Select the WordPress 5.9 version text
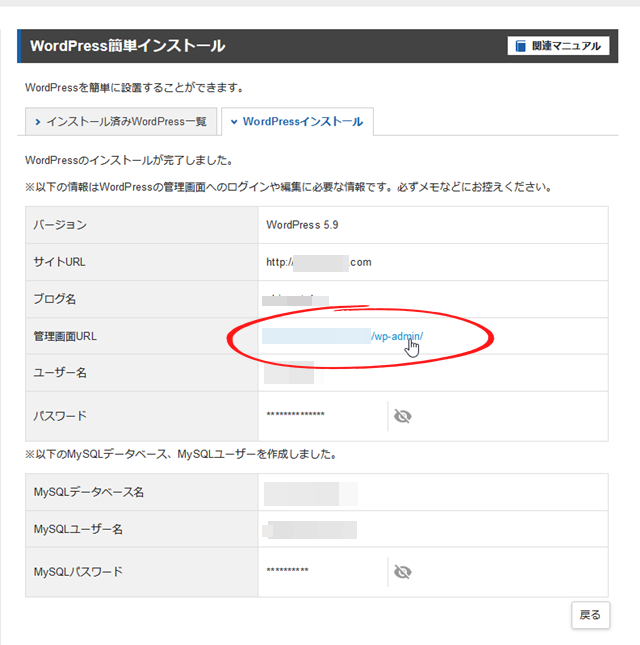 [x=302, y=225]
